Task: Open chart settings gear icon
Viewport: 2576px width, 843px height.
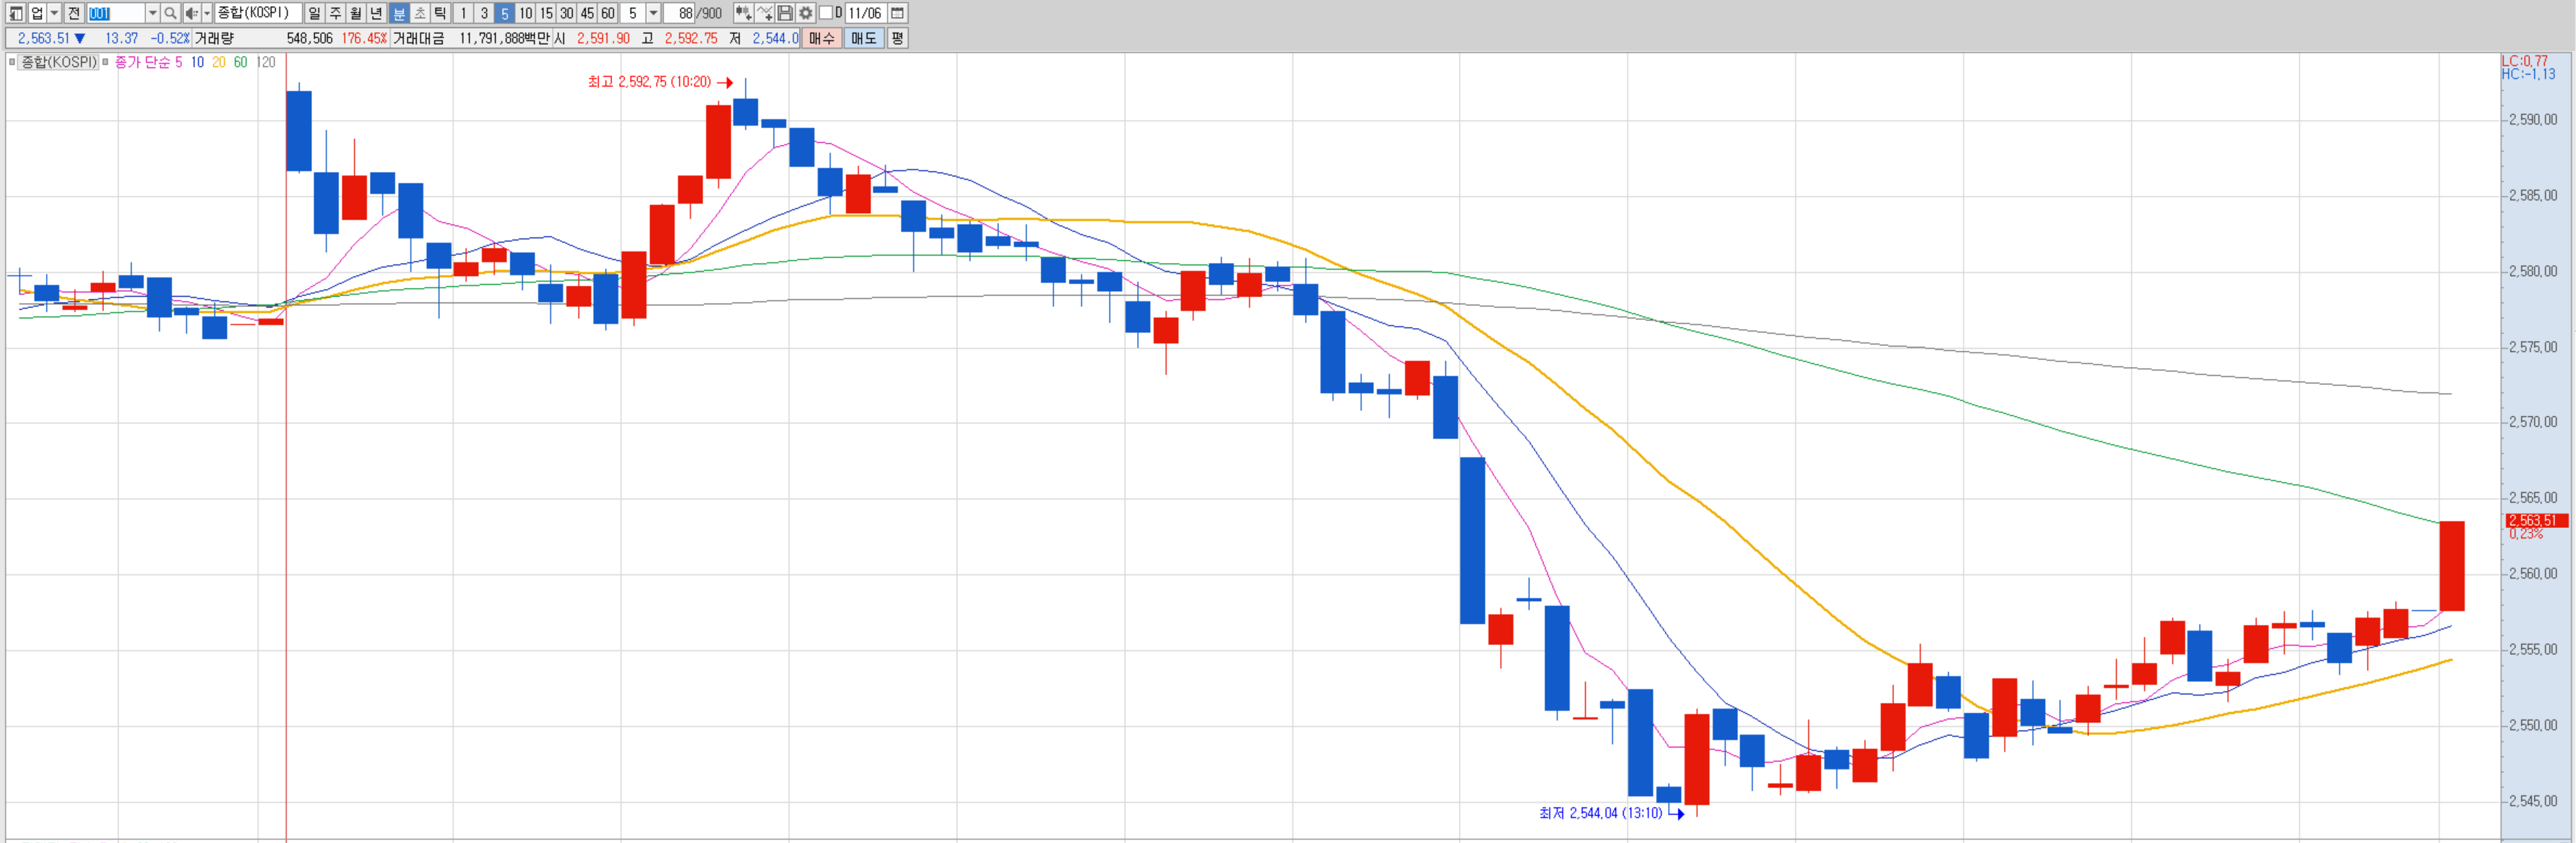Action: [806, 13]
